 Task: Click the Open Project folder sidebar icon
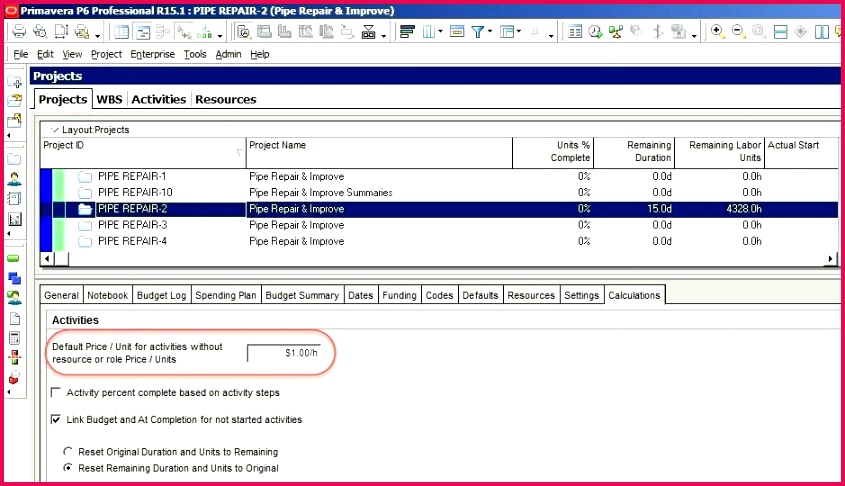[15, 100]
